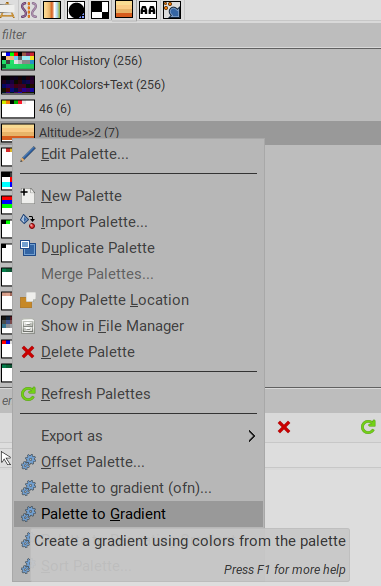Viewport: 381px width, 586px height.
Task: Open the Tool Presets tab icon
Action: click(x=172, y=9)
